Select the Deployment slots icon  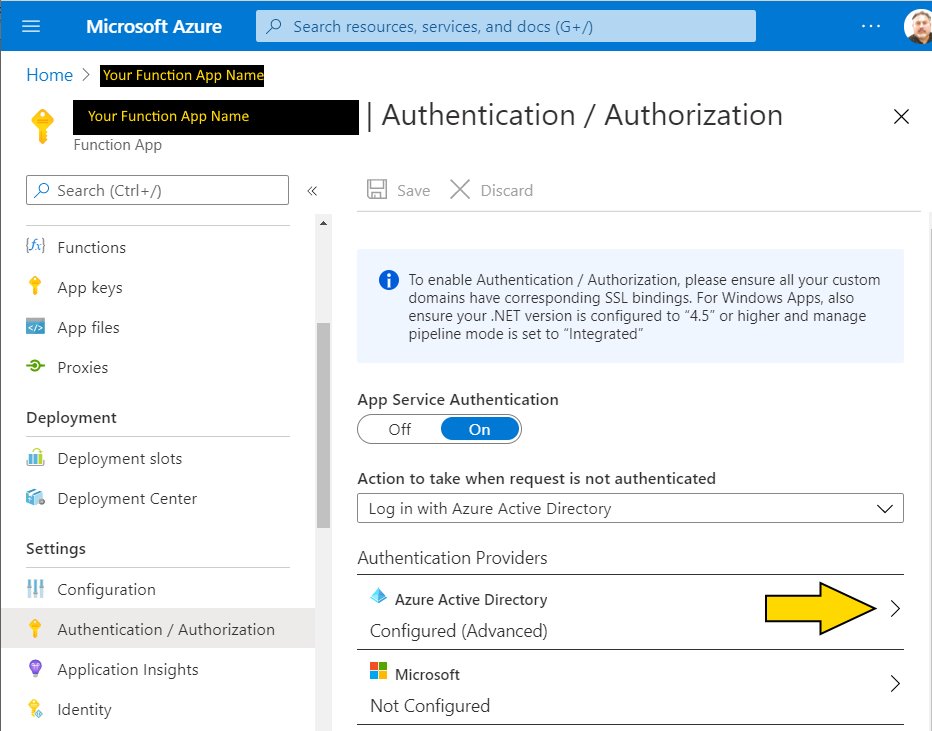coord(36,458)
